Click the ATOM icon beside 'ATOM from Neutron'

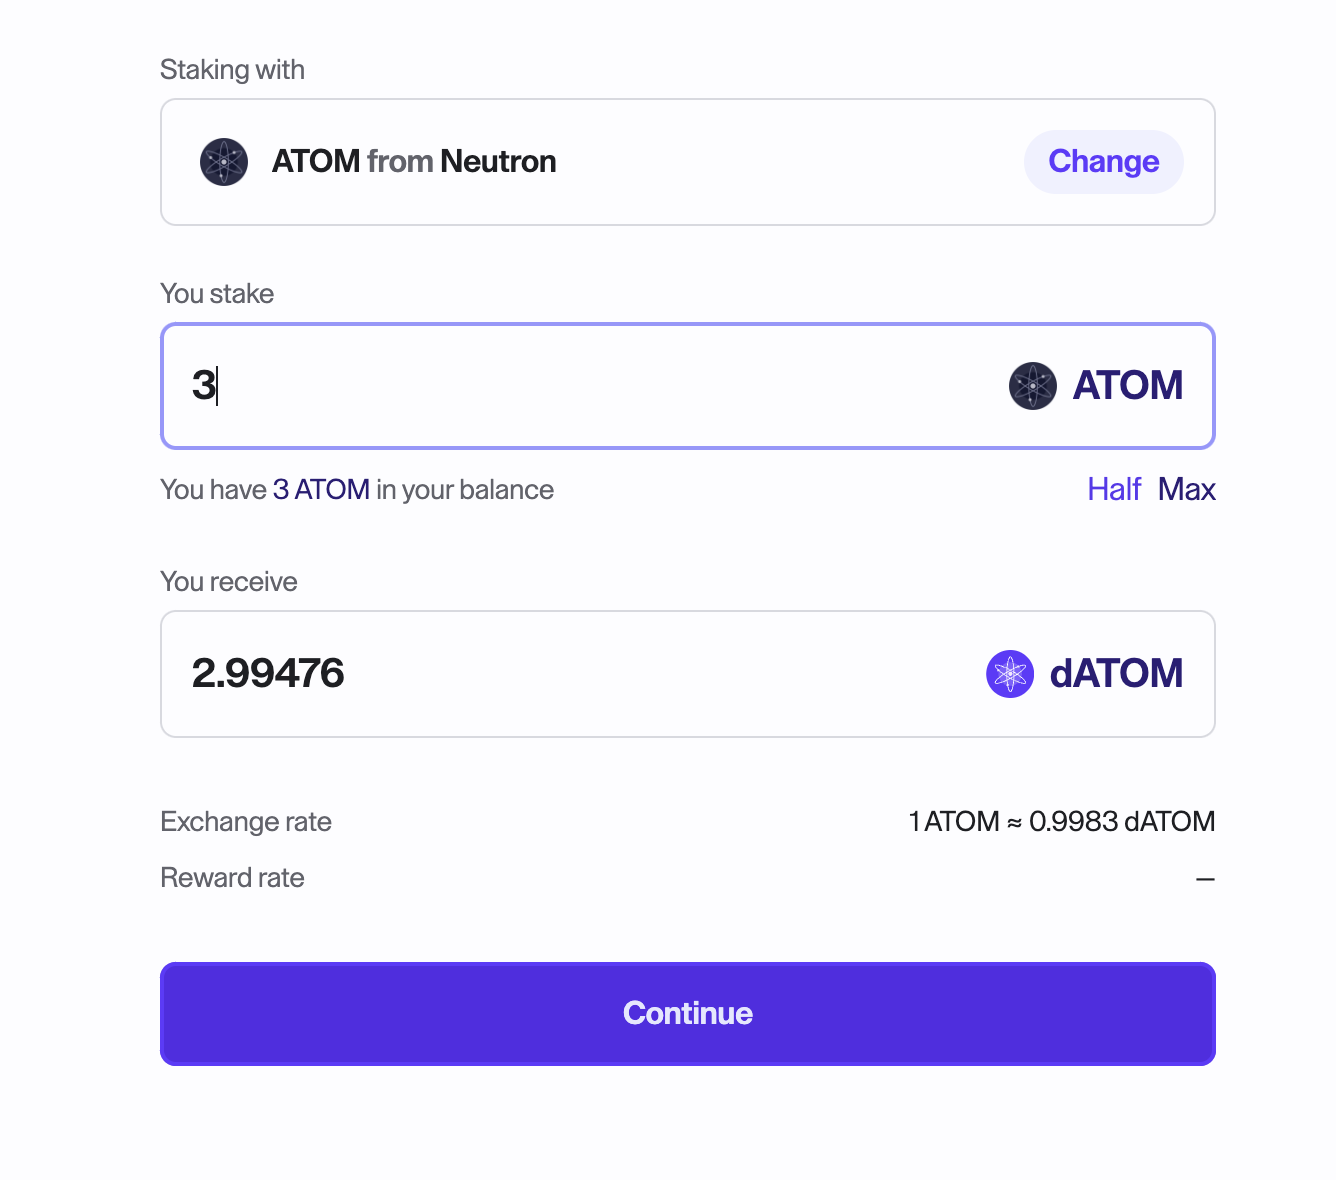tap(224, 162)
